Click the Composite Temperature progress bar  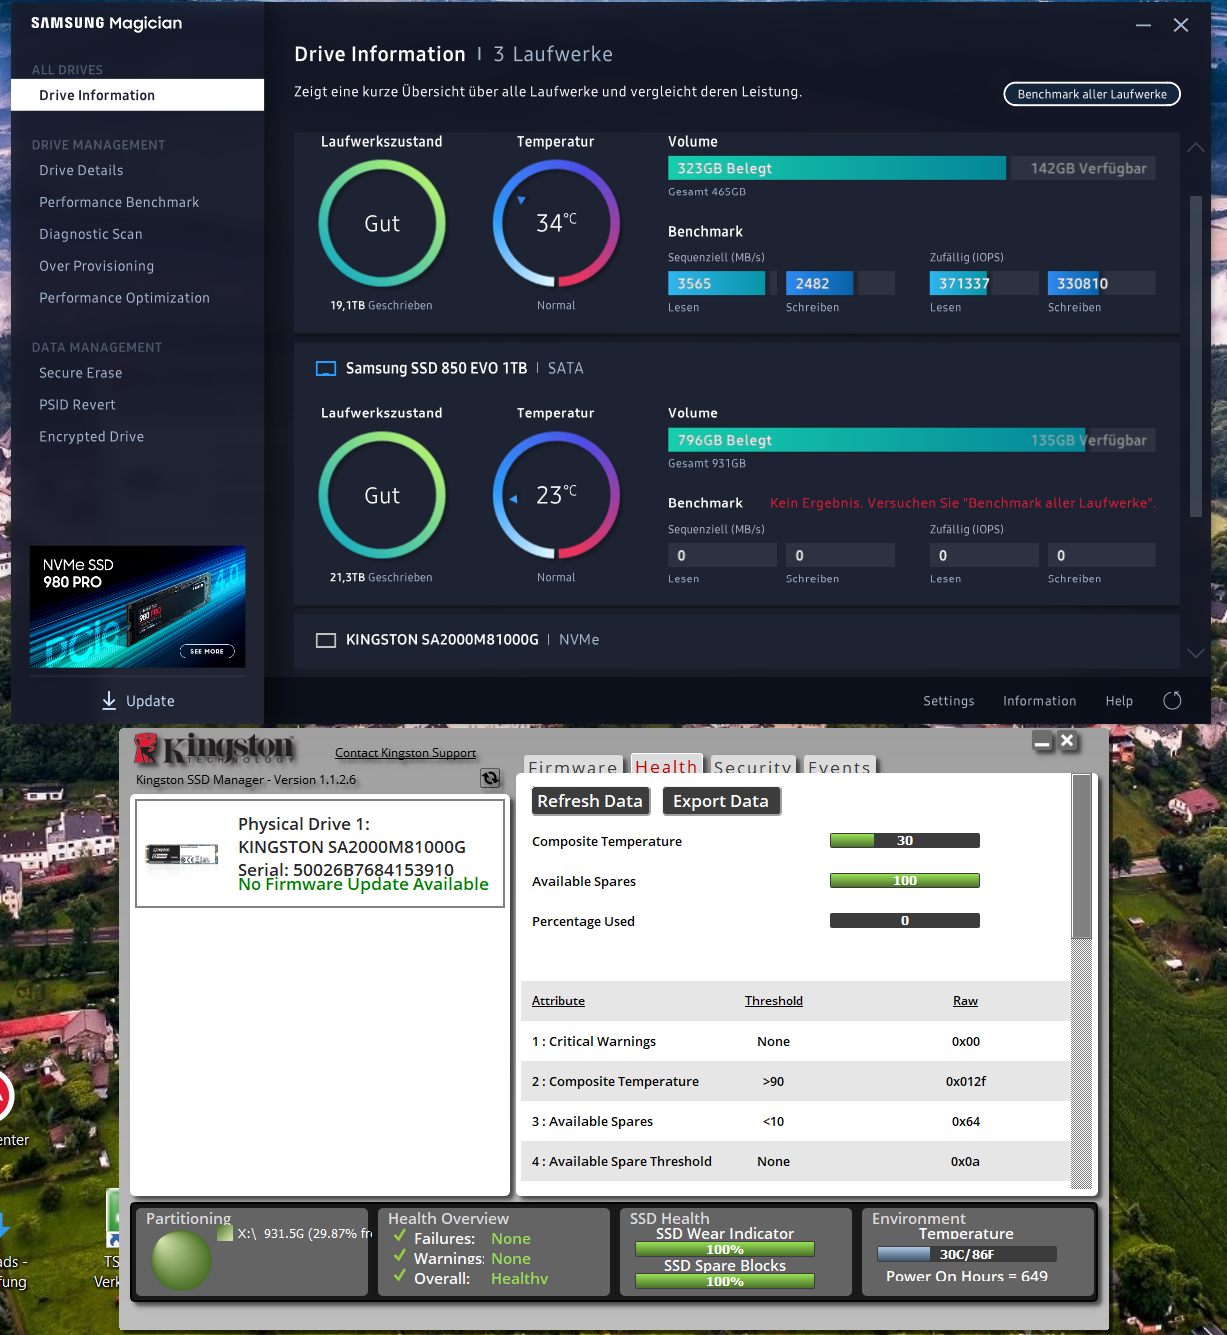click(905, 841)
